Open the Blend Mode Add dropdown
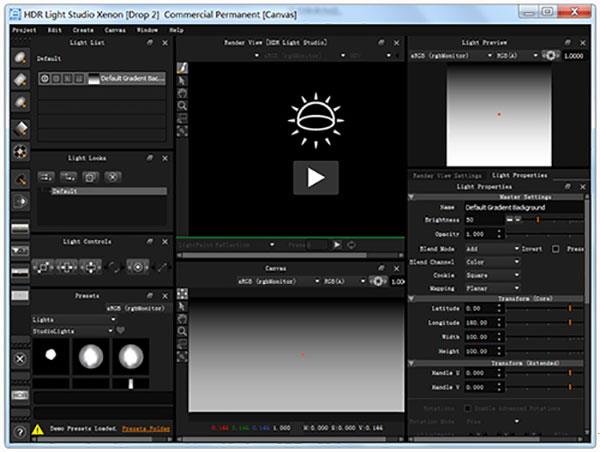The image size is (600, 452). 492,249
